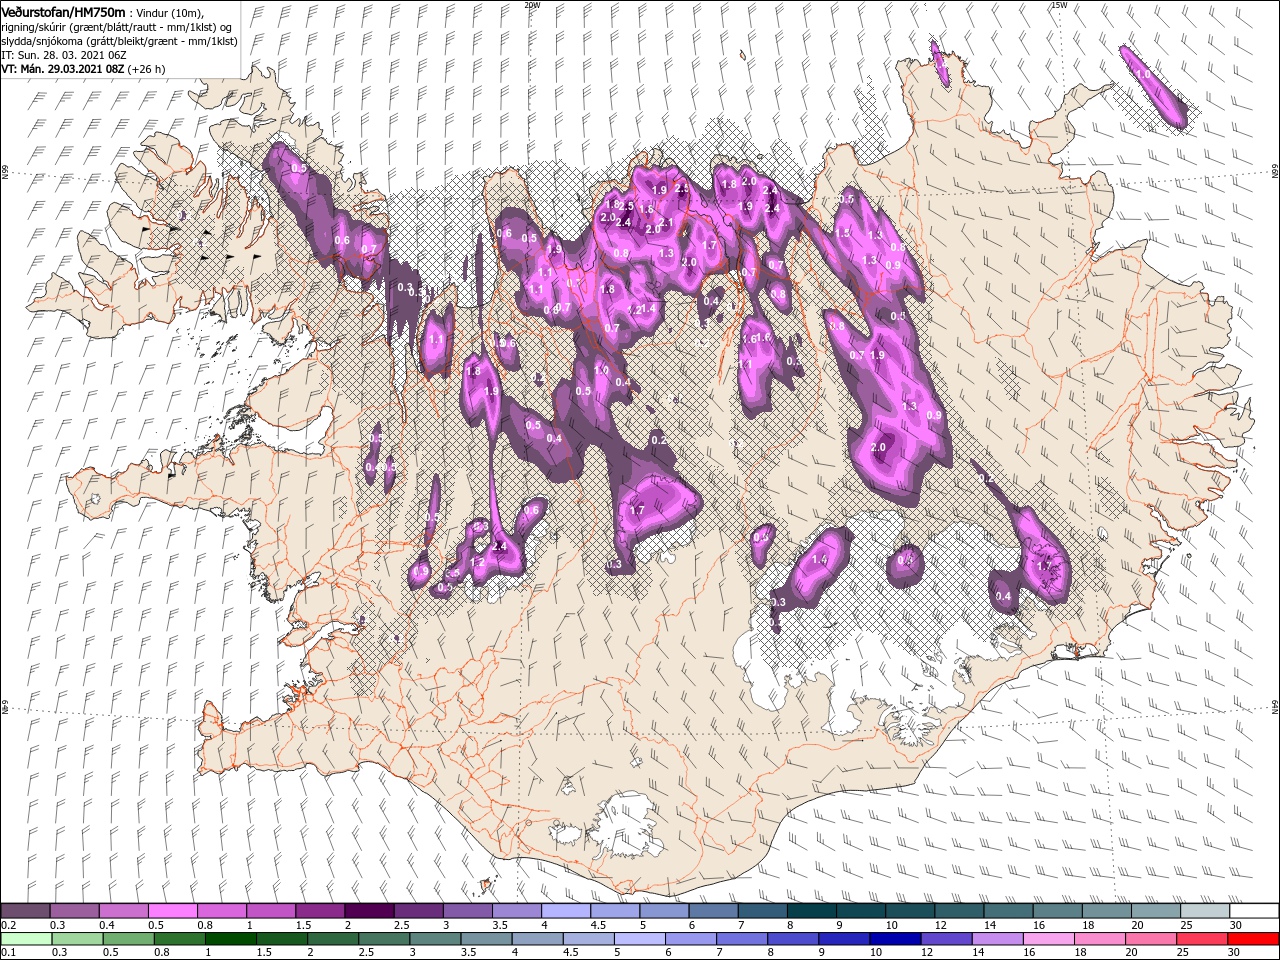
Task: Click the 1.7 value in the south-central pink blob
Action: [637, 510]
